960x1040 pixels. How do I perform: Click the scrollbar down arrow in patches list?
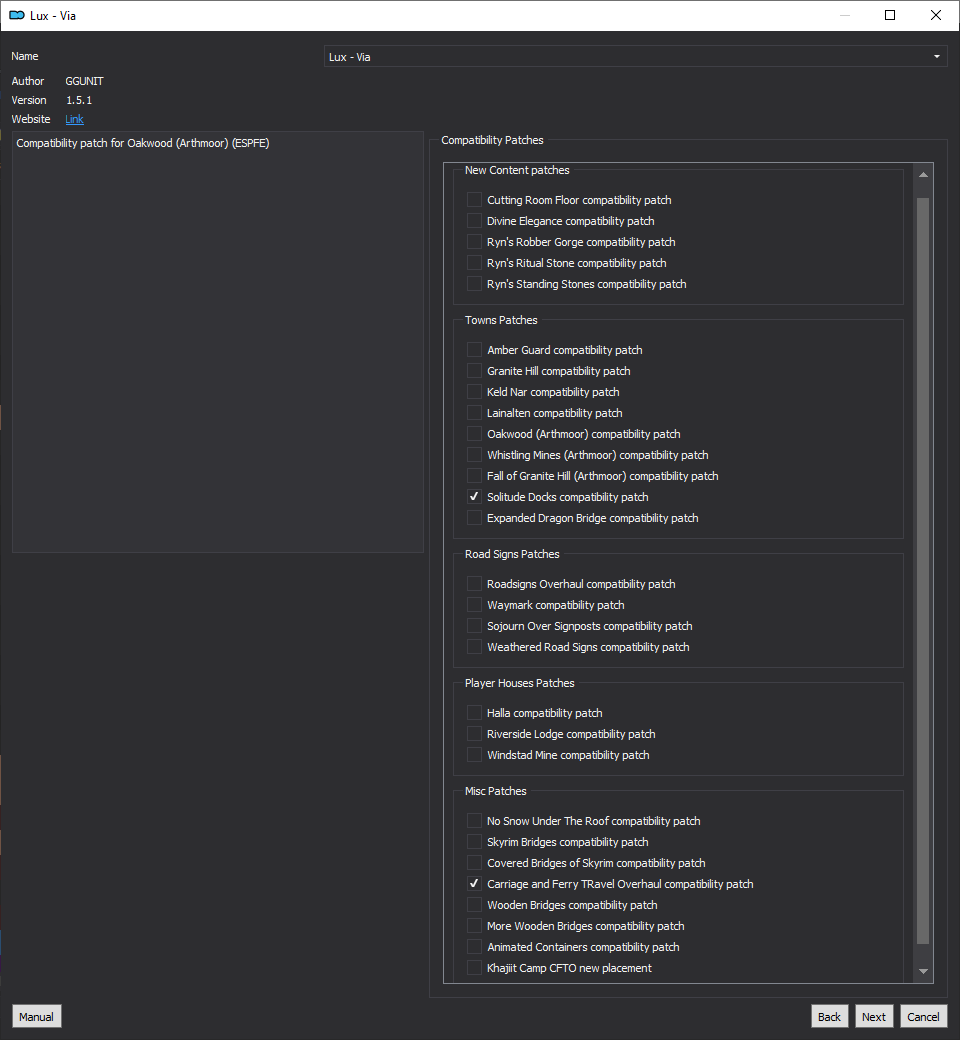(923, 971)
